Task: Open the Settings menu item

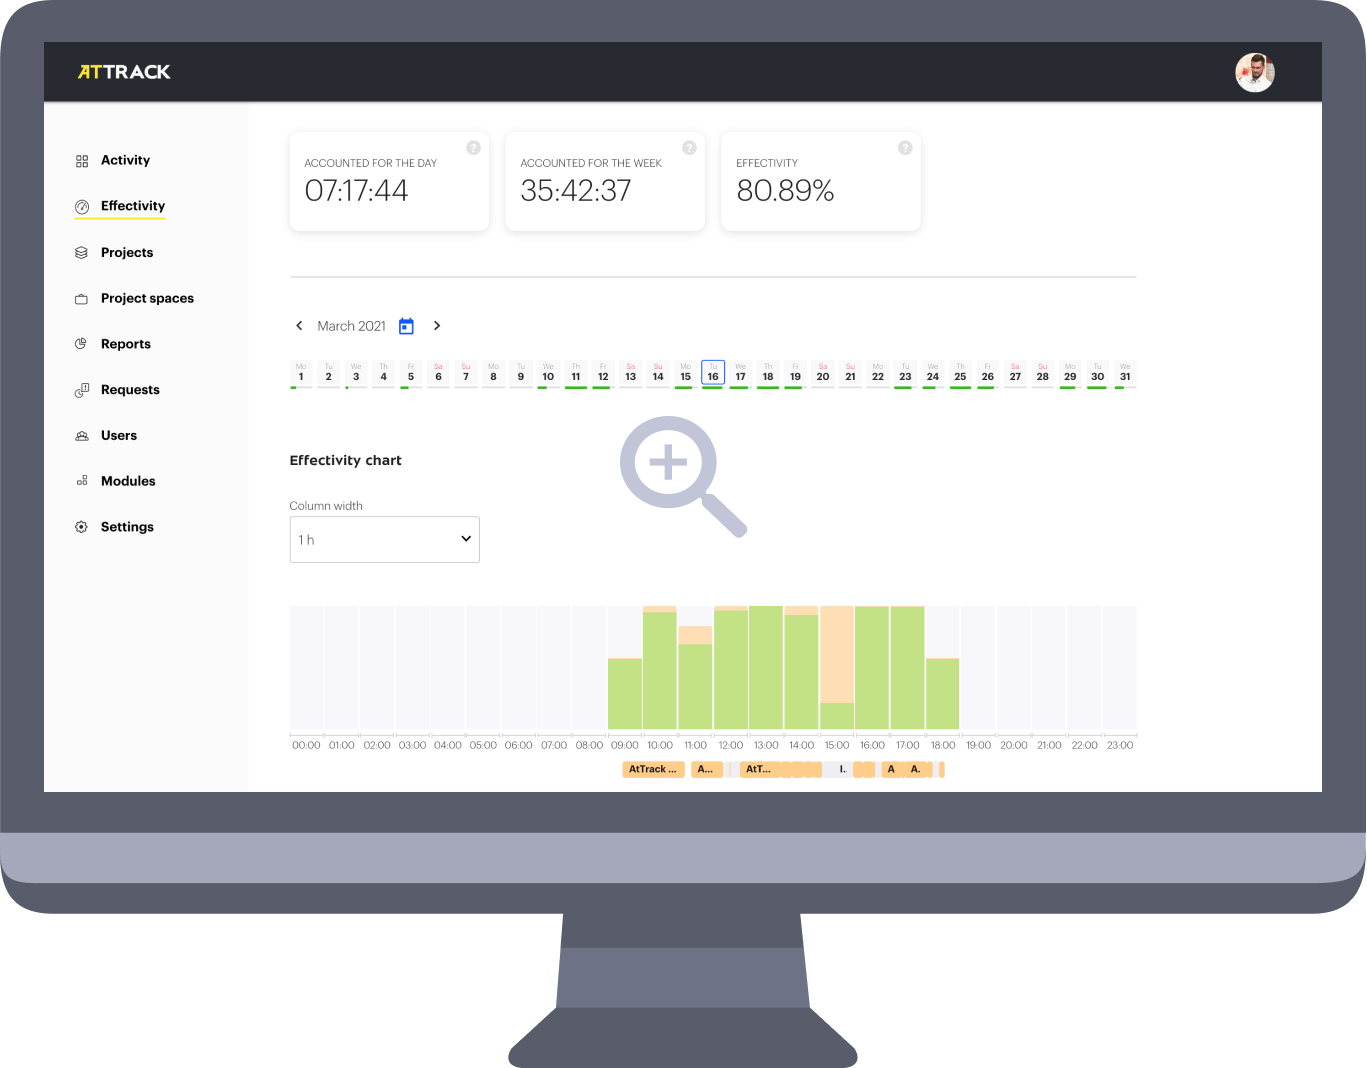Action: coord(127,527)
